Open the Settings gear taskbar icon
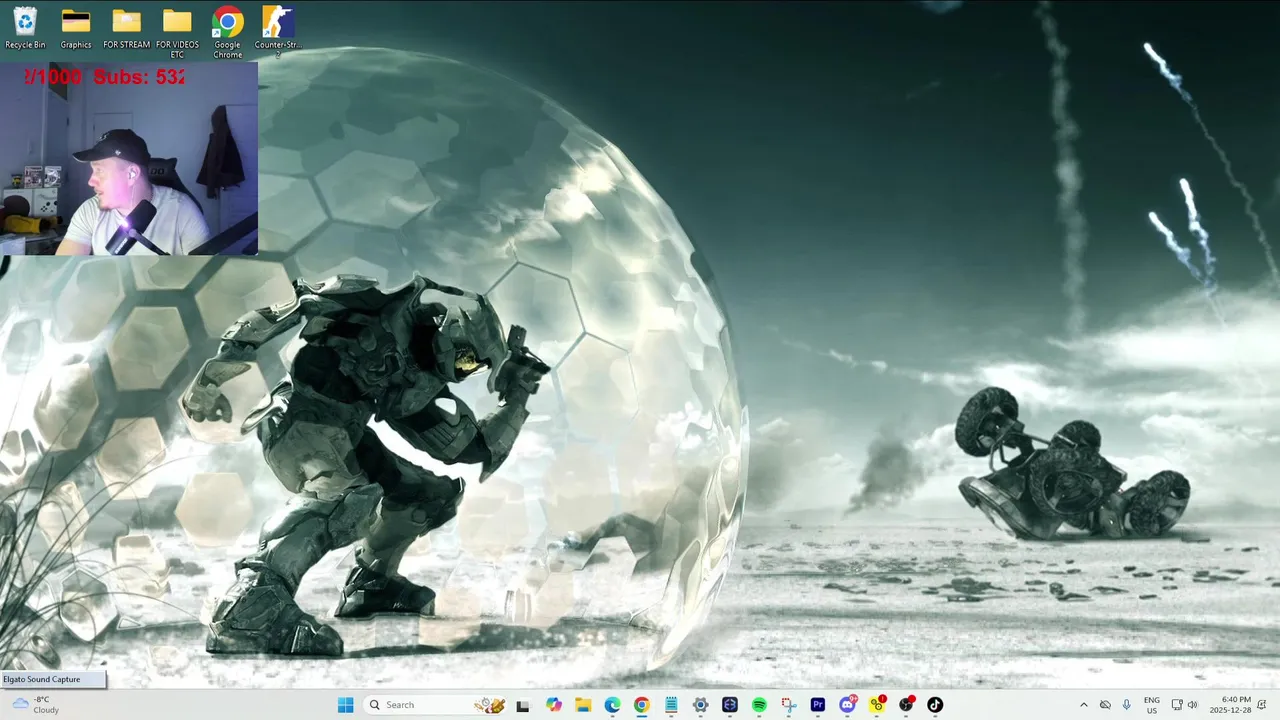 point(700,705)
